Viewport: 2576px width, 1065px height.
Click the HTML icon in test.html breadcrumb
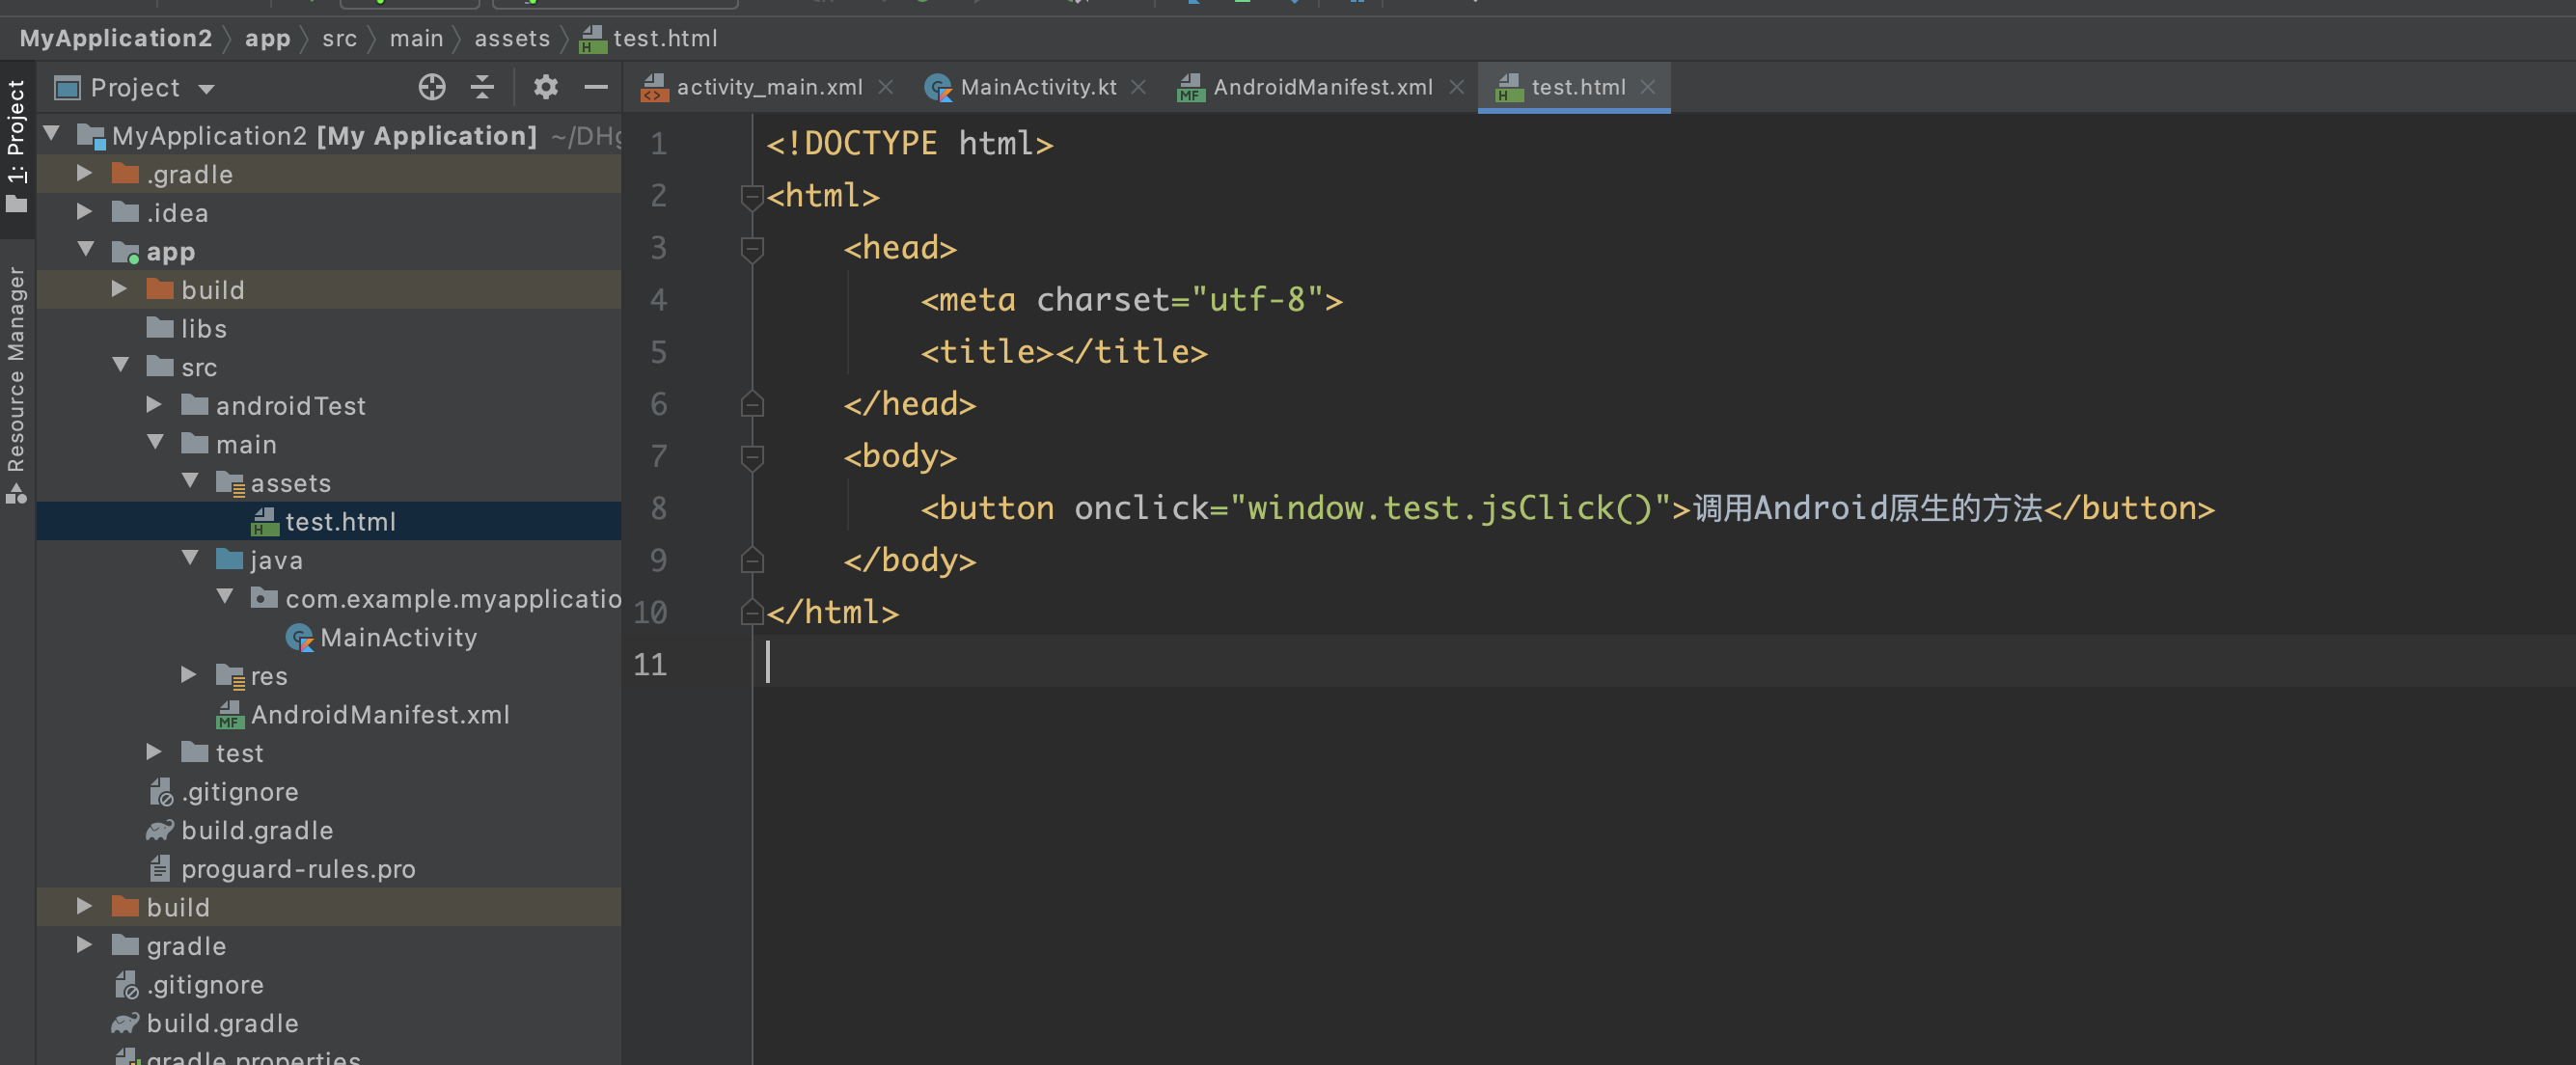(592, 38)
